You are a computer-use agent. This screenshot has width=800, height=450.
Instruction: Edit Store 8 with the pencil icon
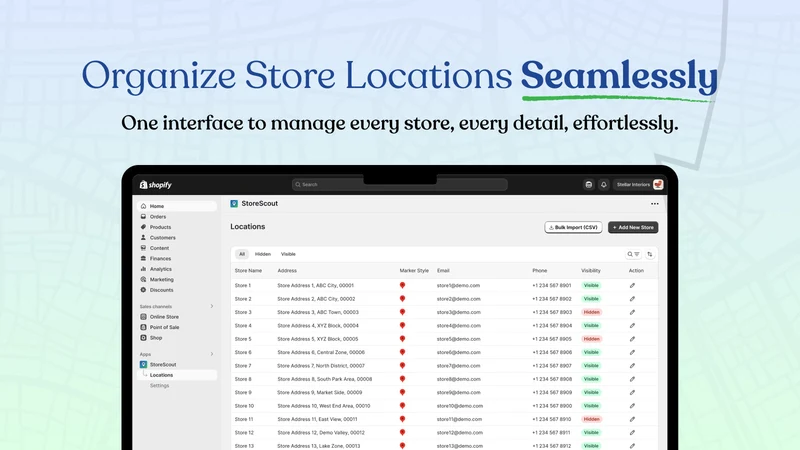point(632,379)
